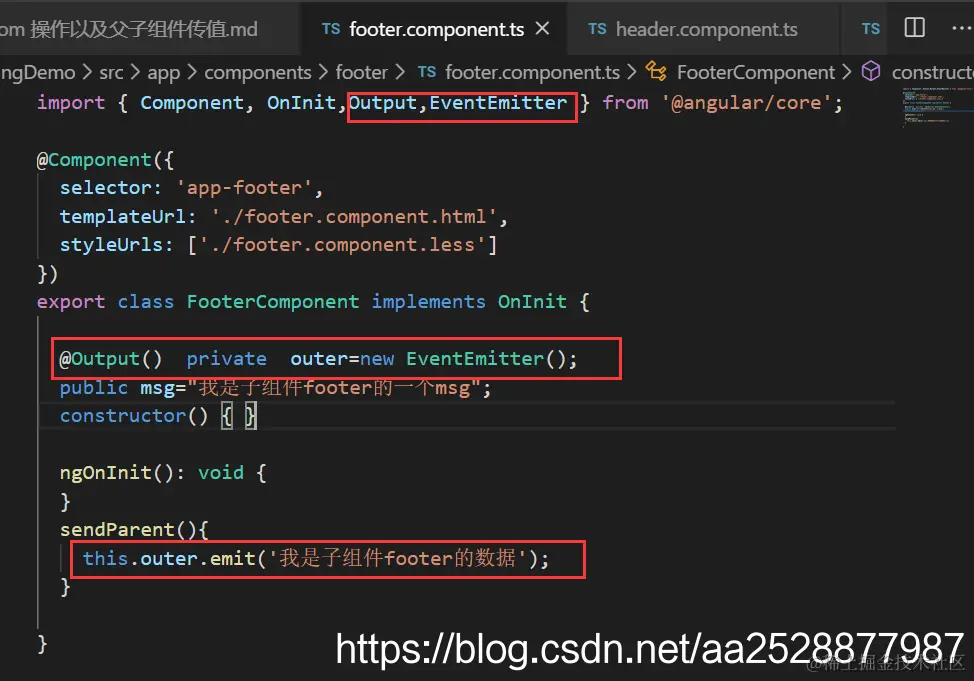Click 'app-footer' selector value
Image resolution: width=974 pixels, height=681 pixels.
coord(244,188)
